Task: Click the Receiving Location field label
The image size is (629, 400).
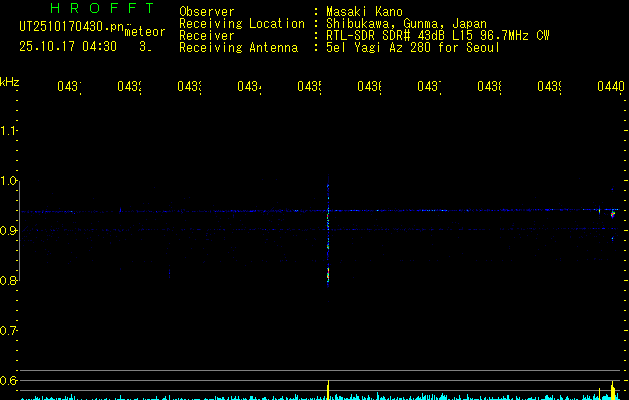Action: 241,24
